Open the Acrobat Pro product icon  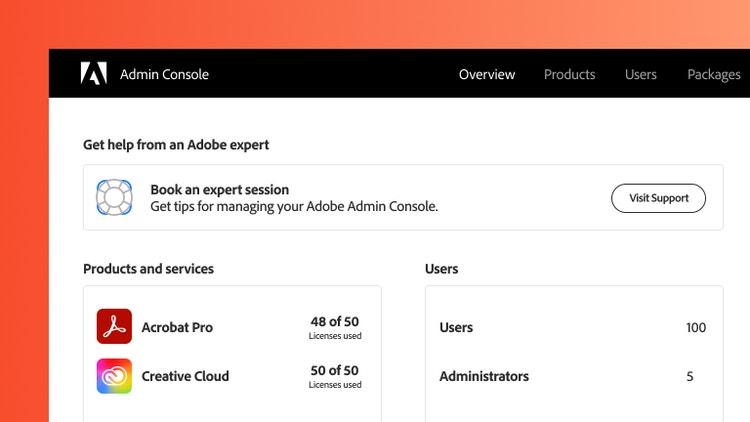(114, 326)
